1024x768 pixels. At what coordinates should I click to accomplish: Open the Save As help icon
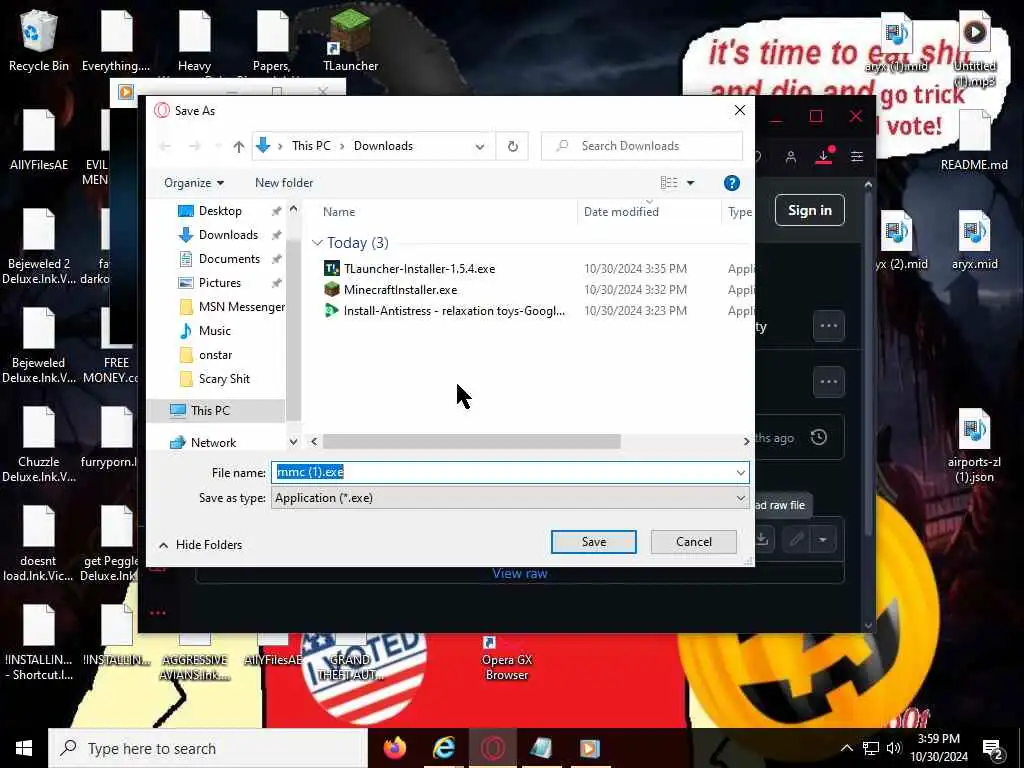point(731,183)
